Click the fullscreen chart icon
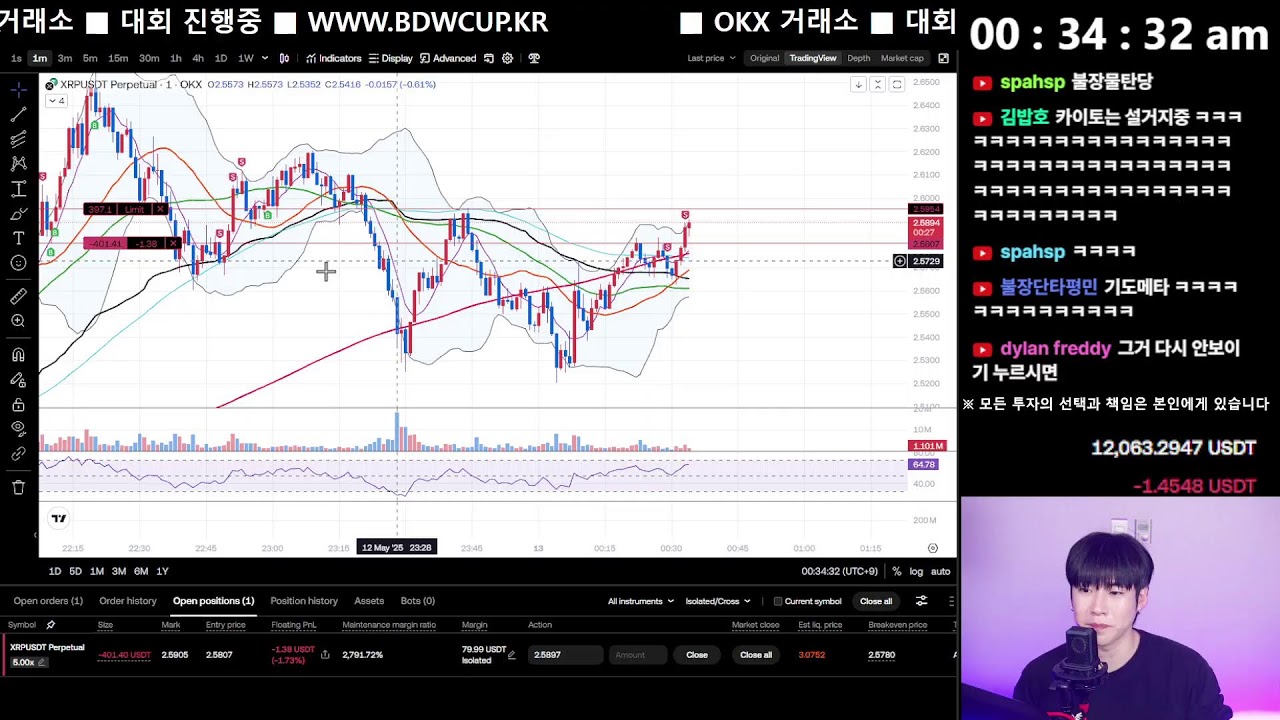 [x=943, y=58]
